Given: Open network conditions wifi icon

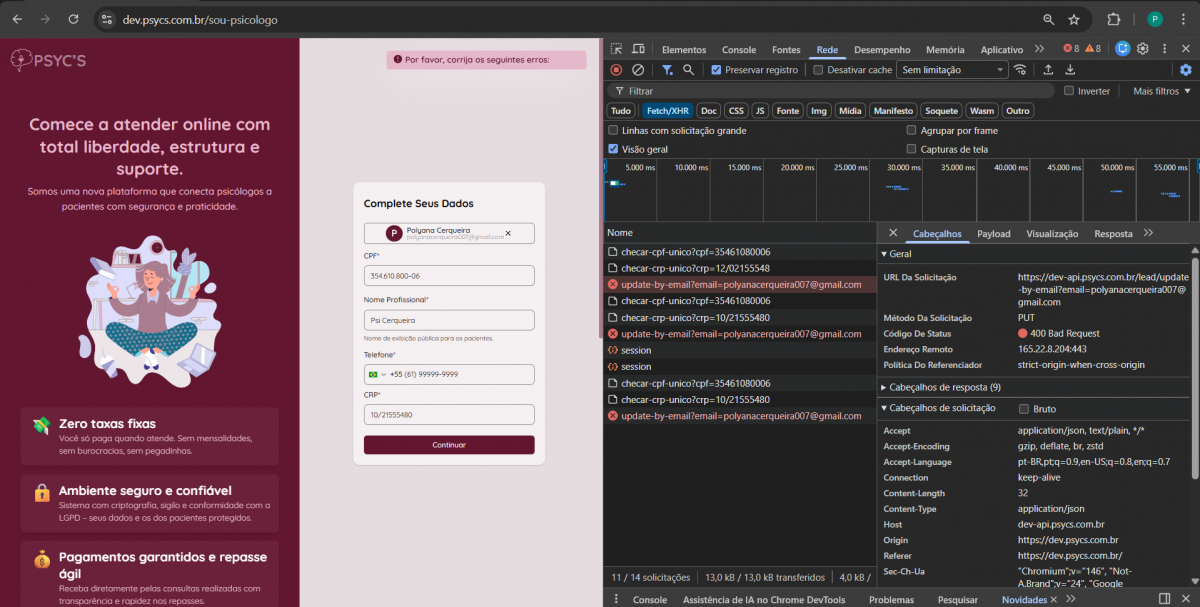Looking at the screenshot, I should (1020, 70).
